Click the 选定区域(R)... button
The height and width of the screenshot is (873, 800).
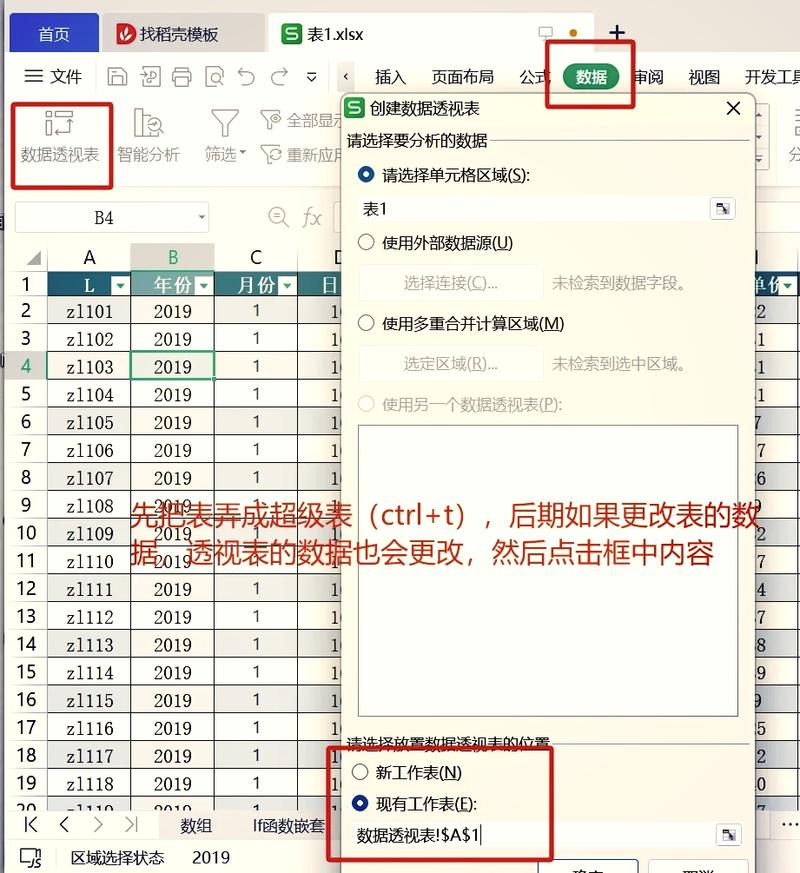coord(450,364)
